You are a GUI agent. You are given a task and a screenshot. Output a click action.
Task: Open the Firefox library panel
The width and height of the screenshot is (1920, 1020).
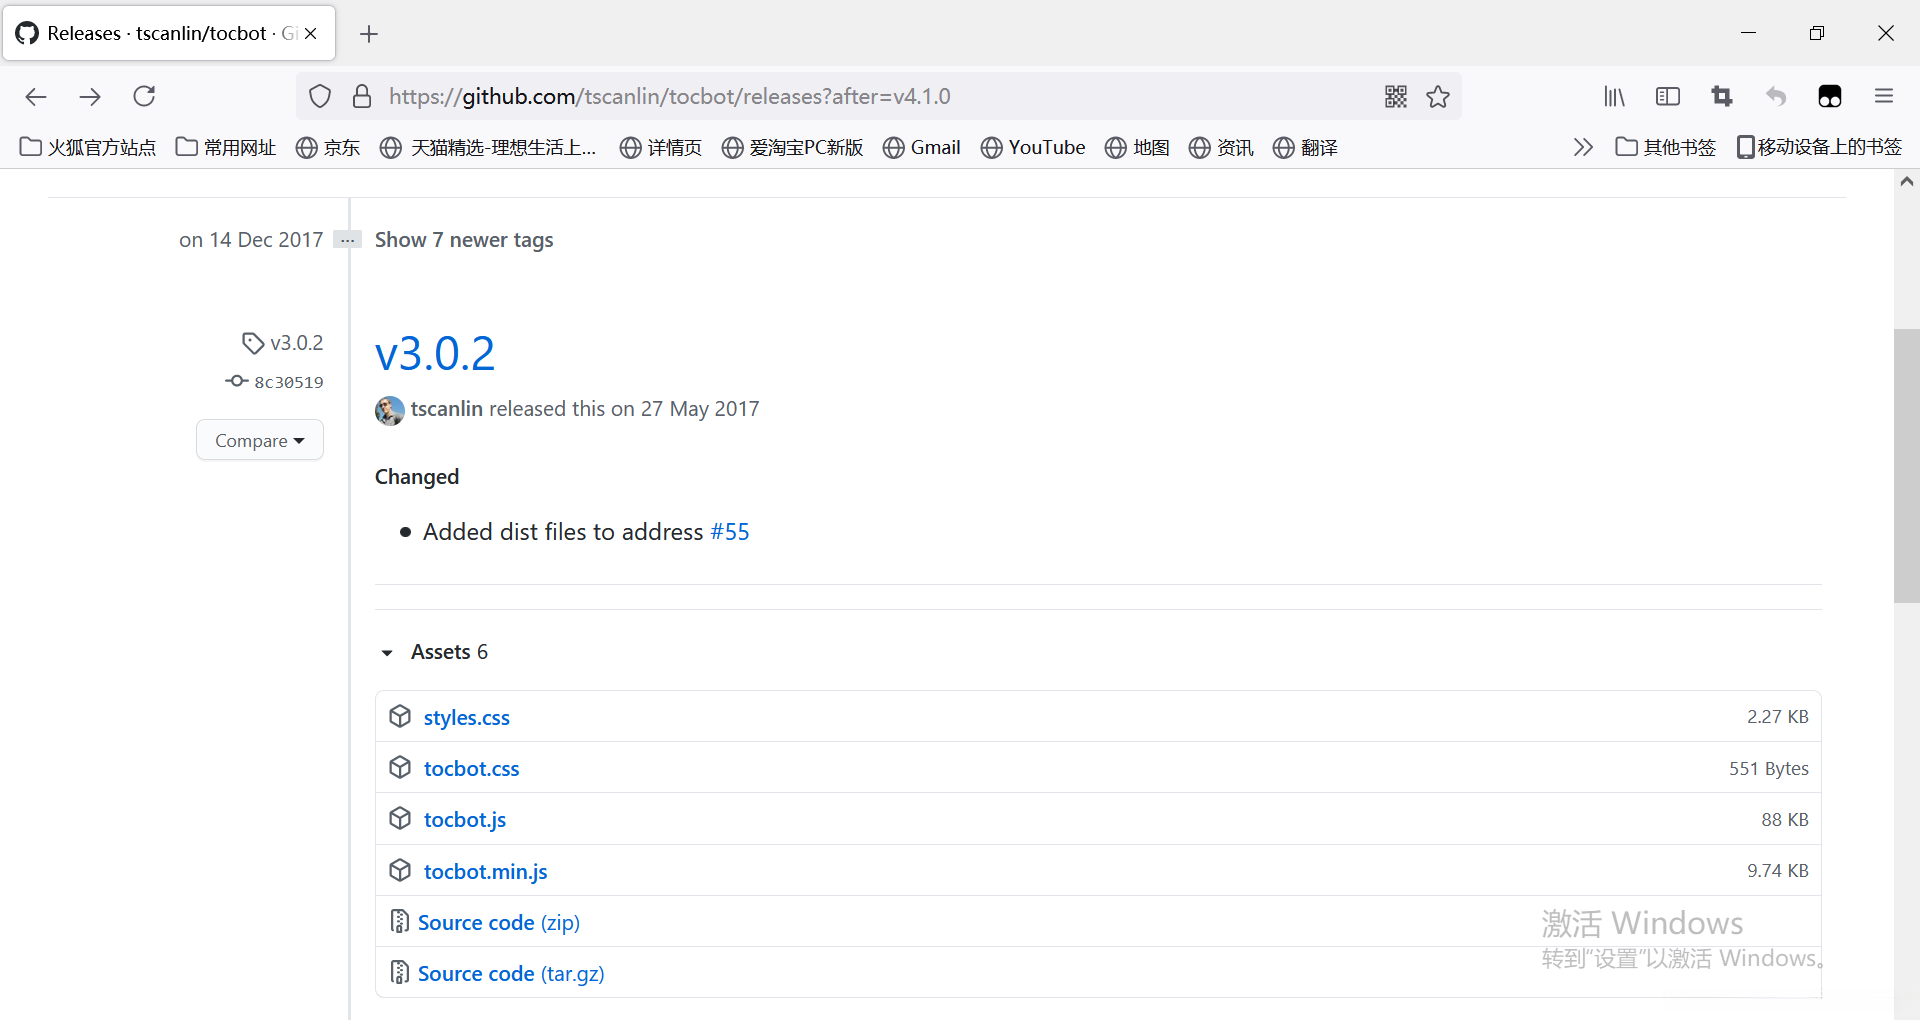(x=1614, y=96)
